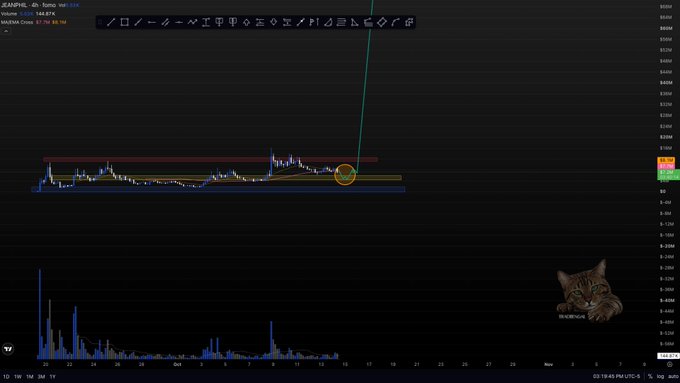680x383 pixels.
Task: Choose the arrow line drawing tool
Action: click(301, 22)
